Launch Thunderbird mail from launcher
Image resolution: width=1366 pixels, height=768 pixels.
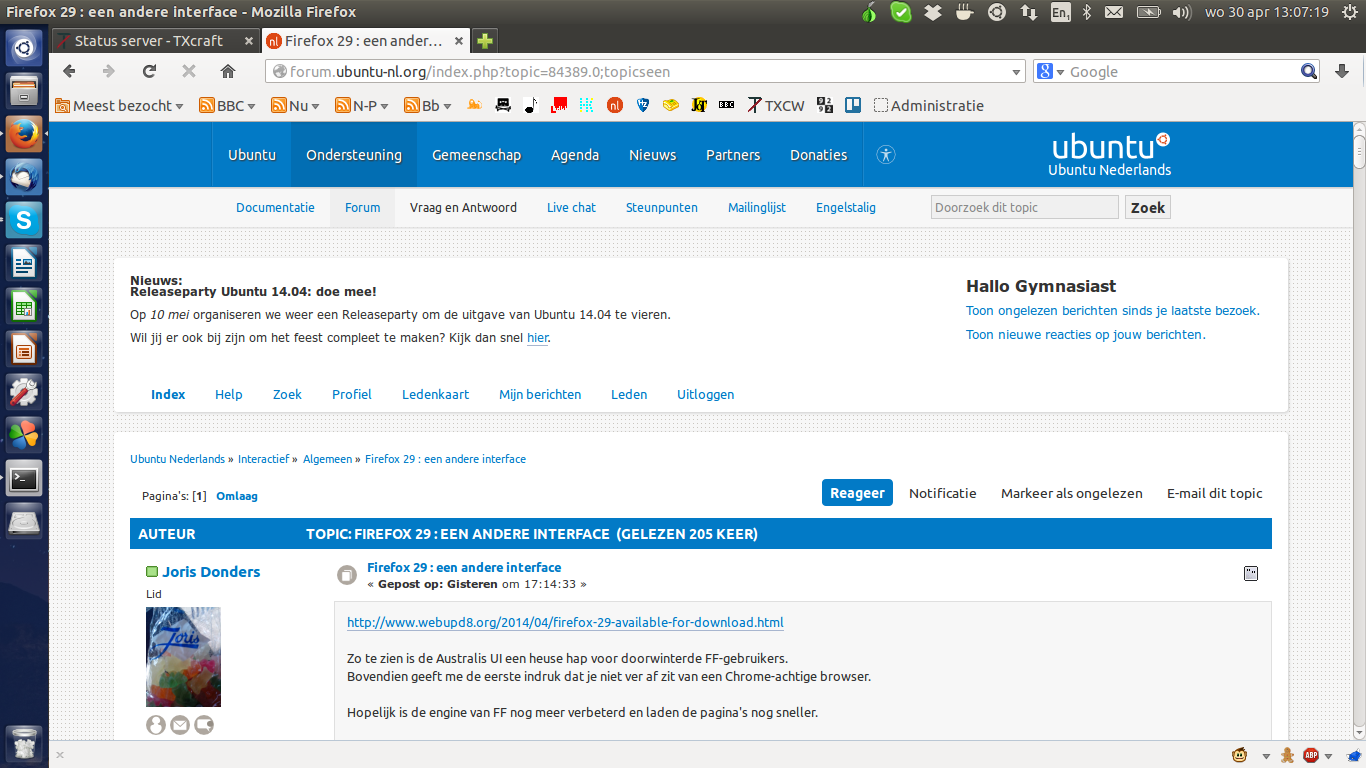24,177
